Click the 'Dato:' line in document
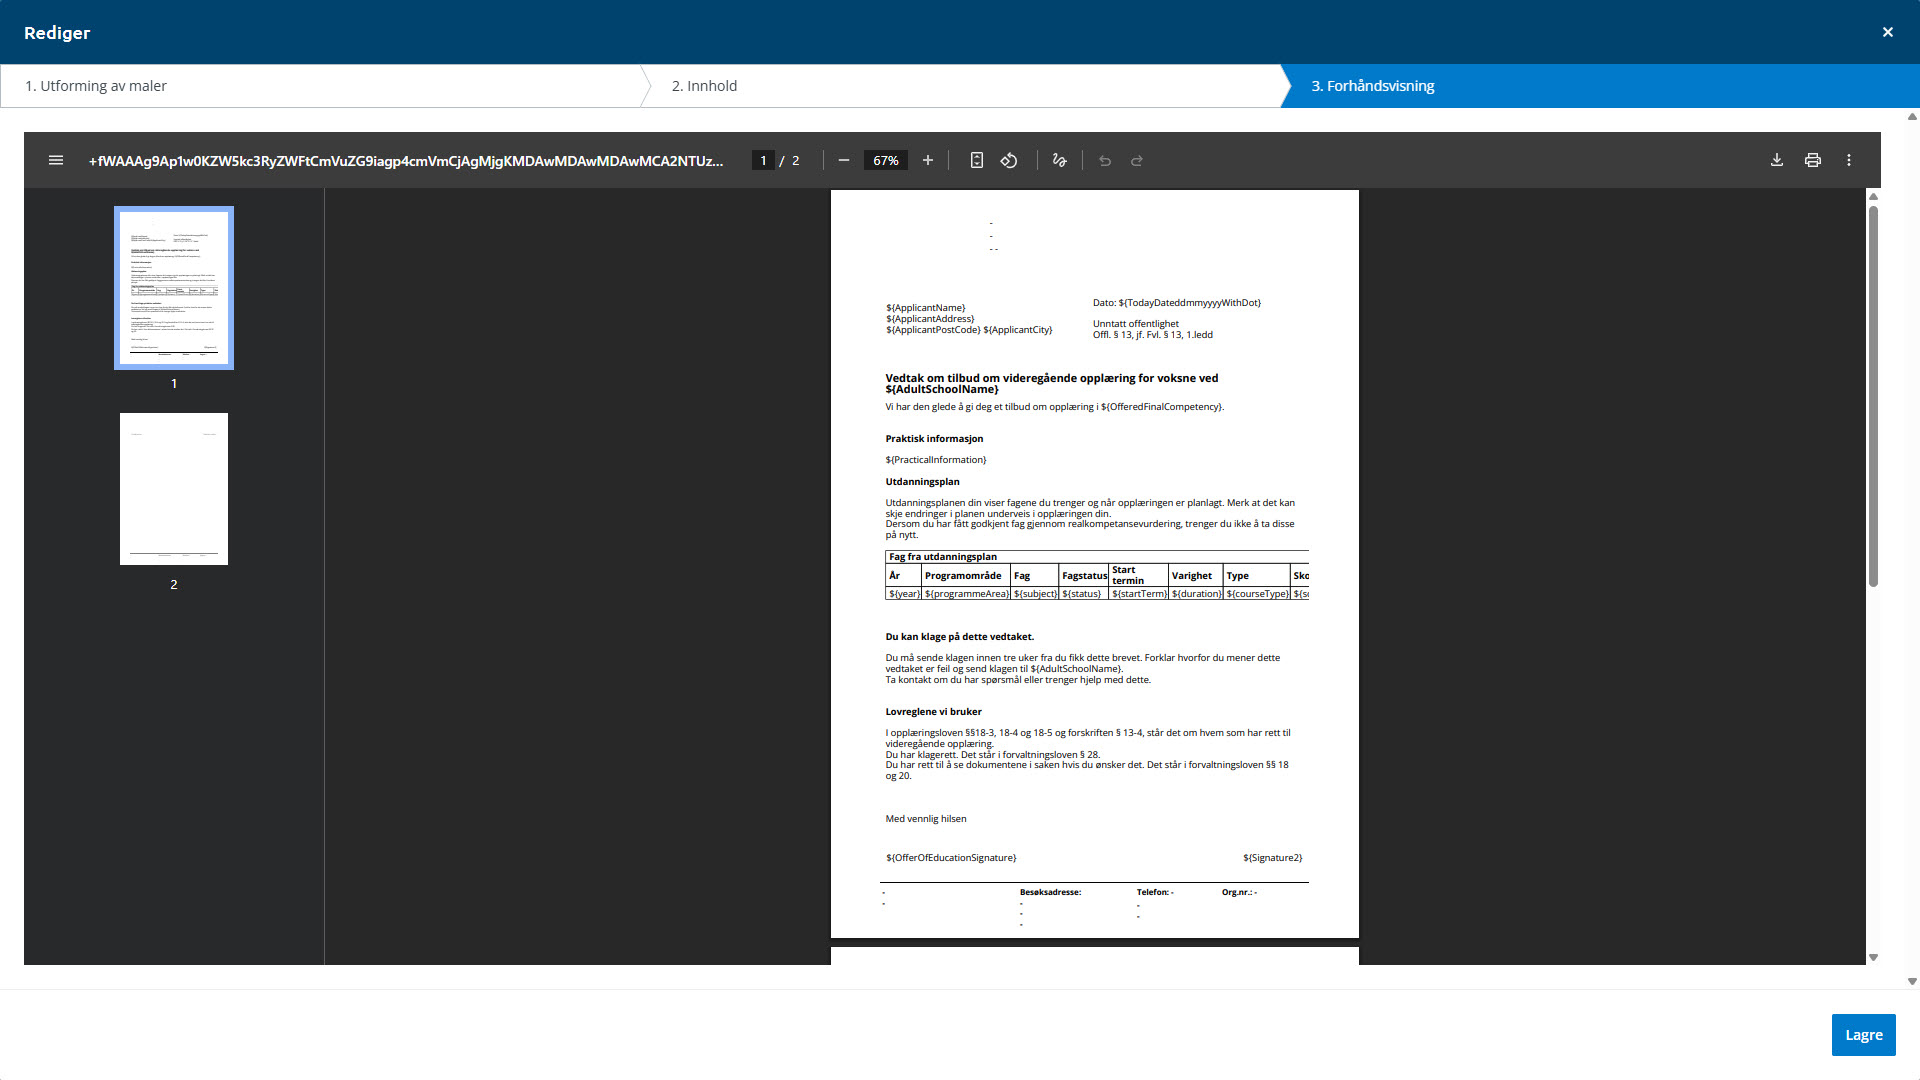1920x1080 pixels. [1177, 303]
